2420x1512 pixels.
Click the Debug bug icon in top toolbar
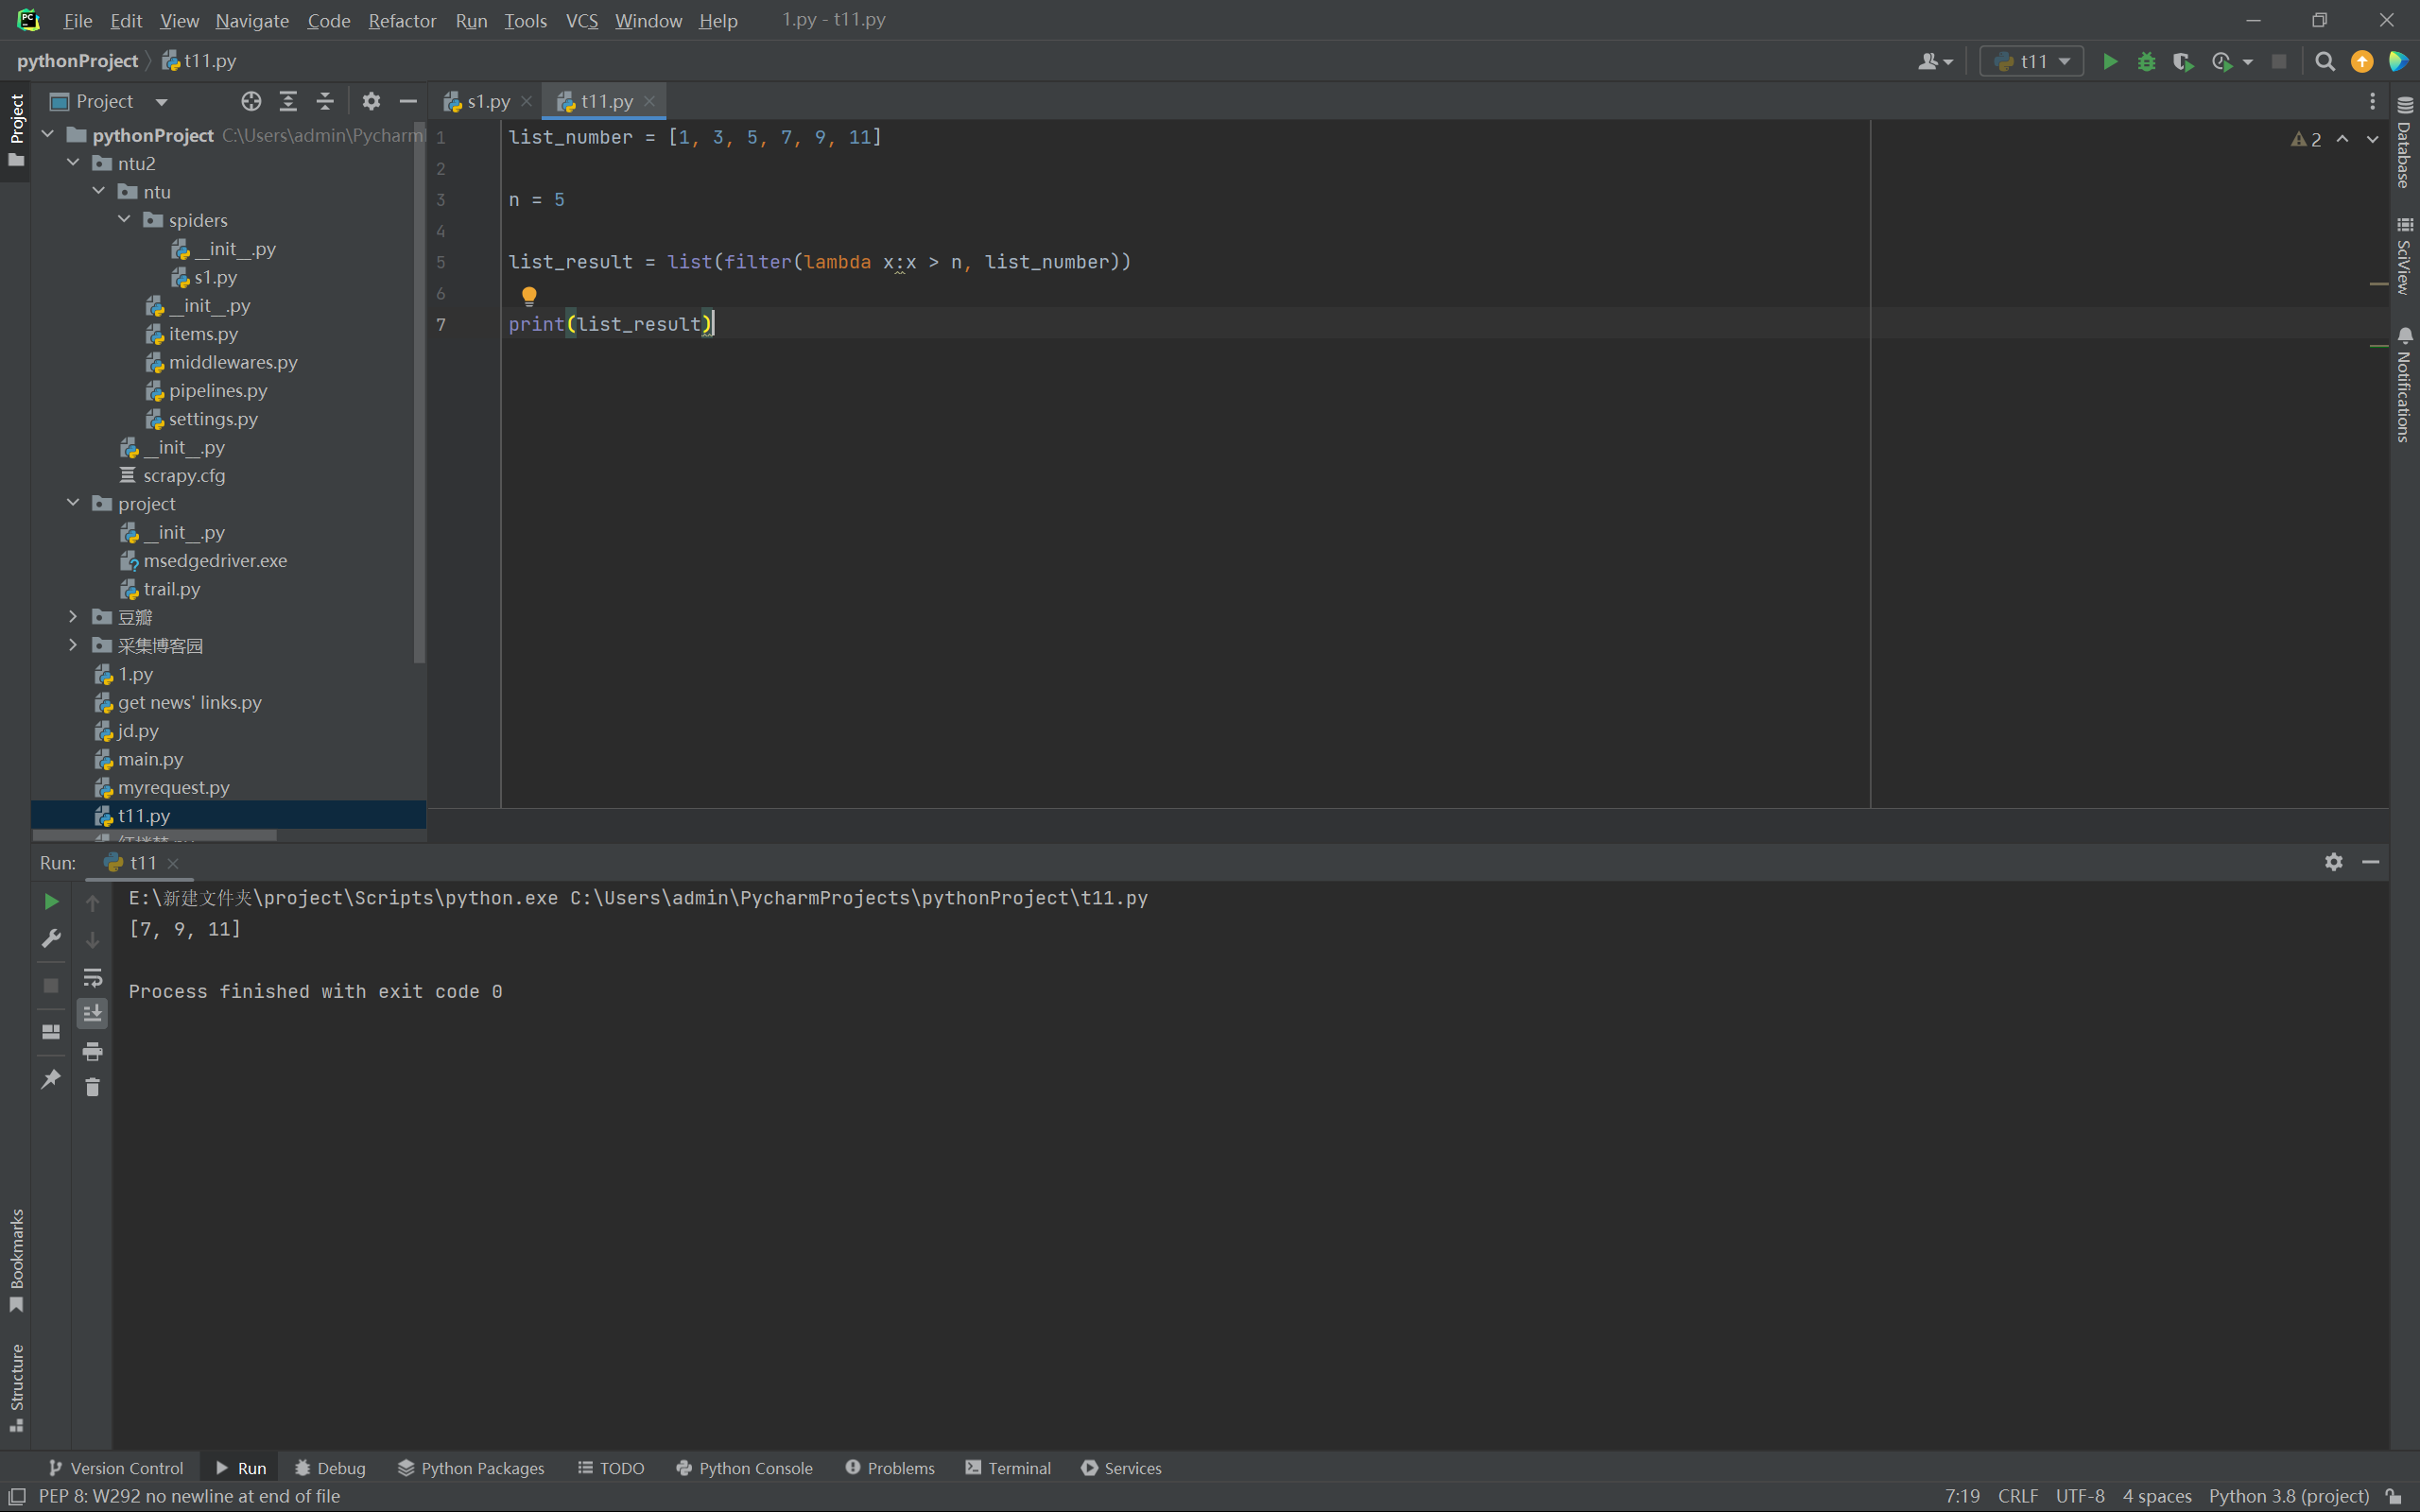point(2146,62)
